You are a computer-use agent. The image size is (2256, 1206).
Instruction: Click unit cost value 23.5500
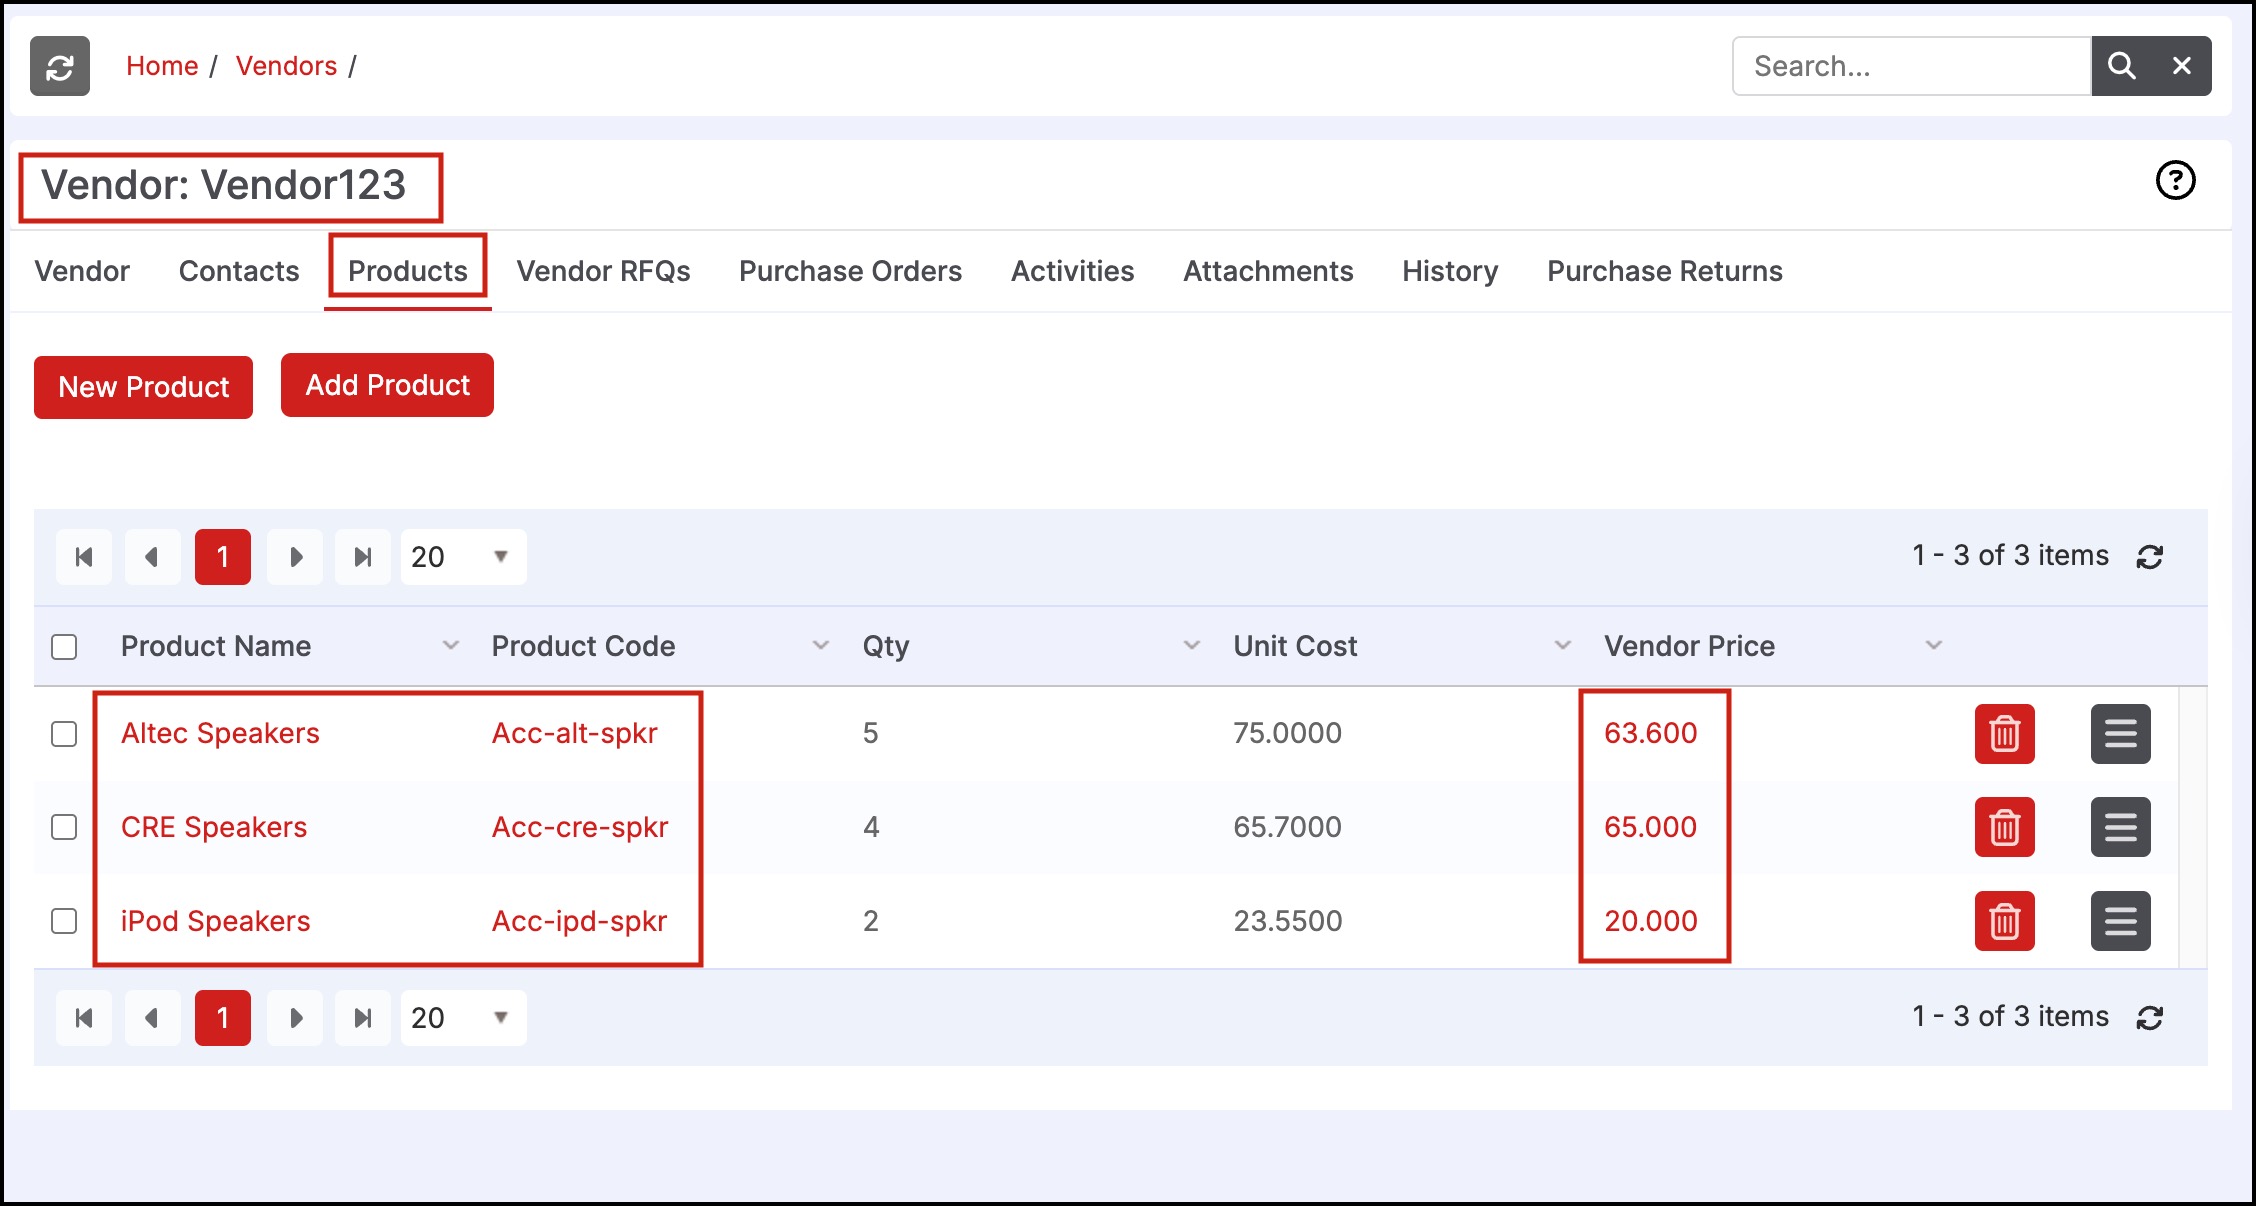[x=1288, y=921]
